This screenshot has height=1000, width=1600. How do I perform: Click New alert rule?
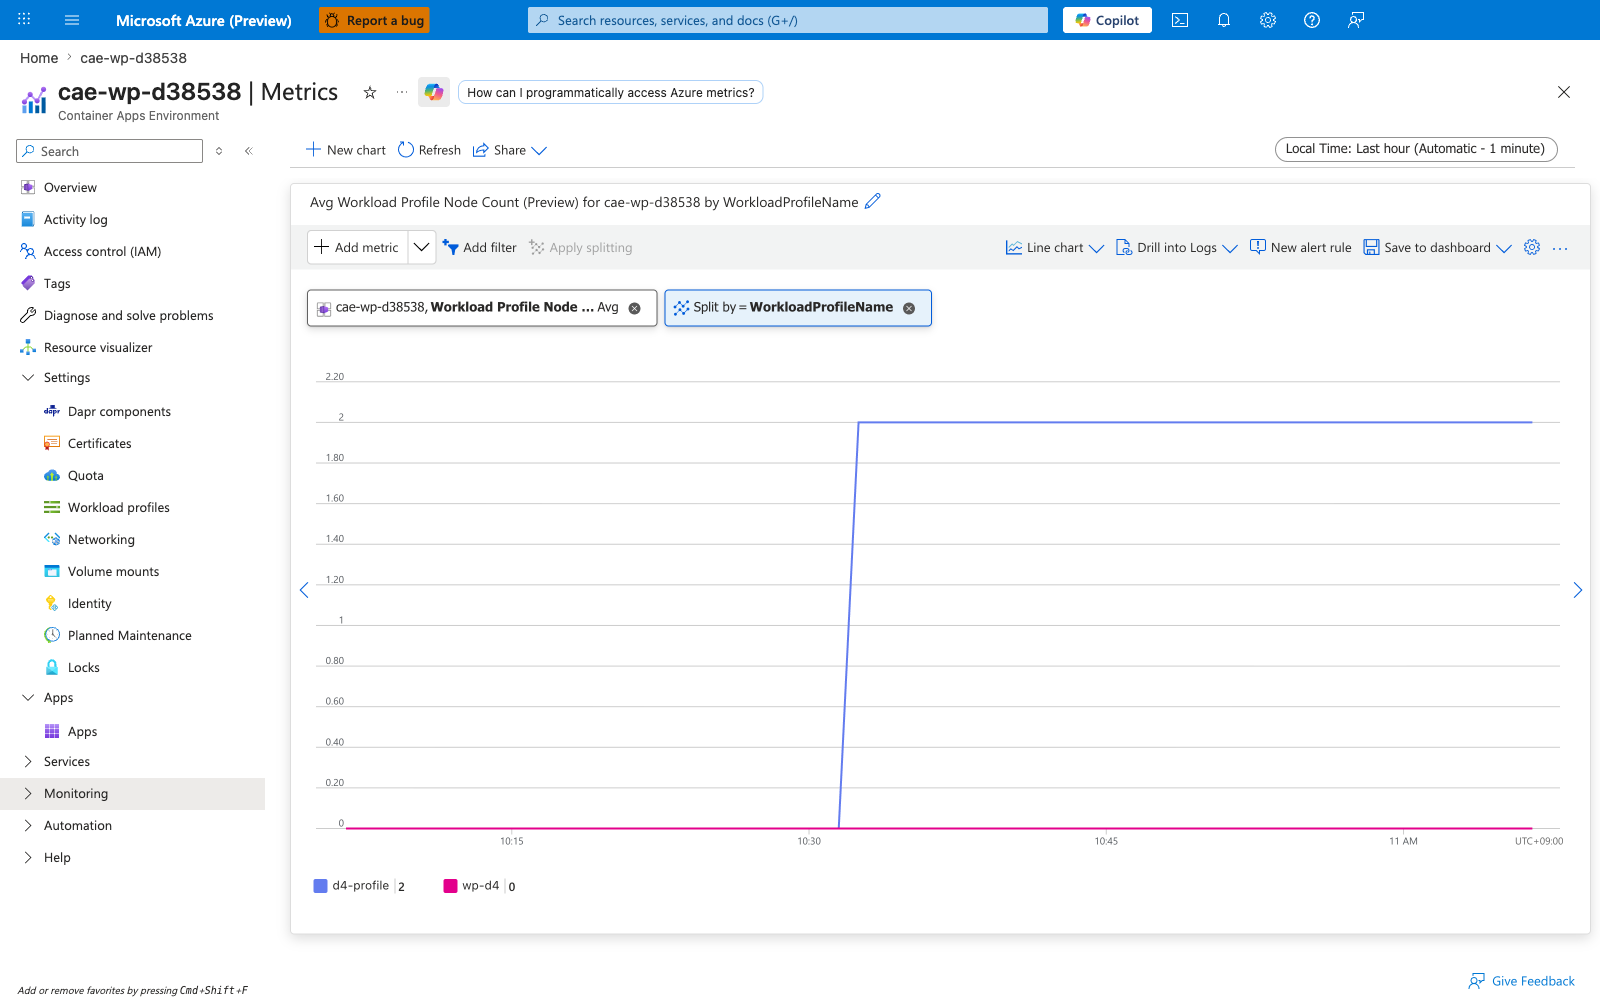coord(1300,247)
